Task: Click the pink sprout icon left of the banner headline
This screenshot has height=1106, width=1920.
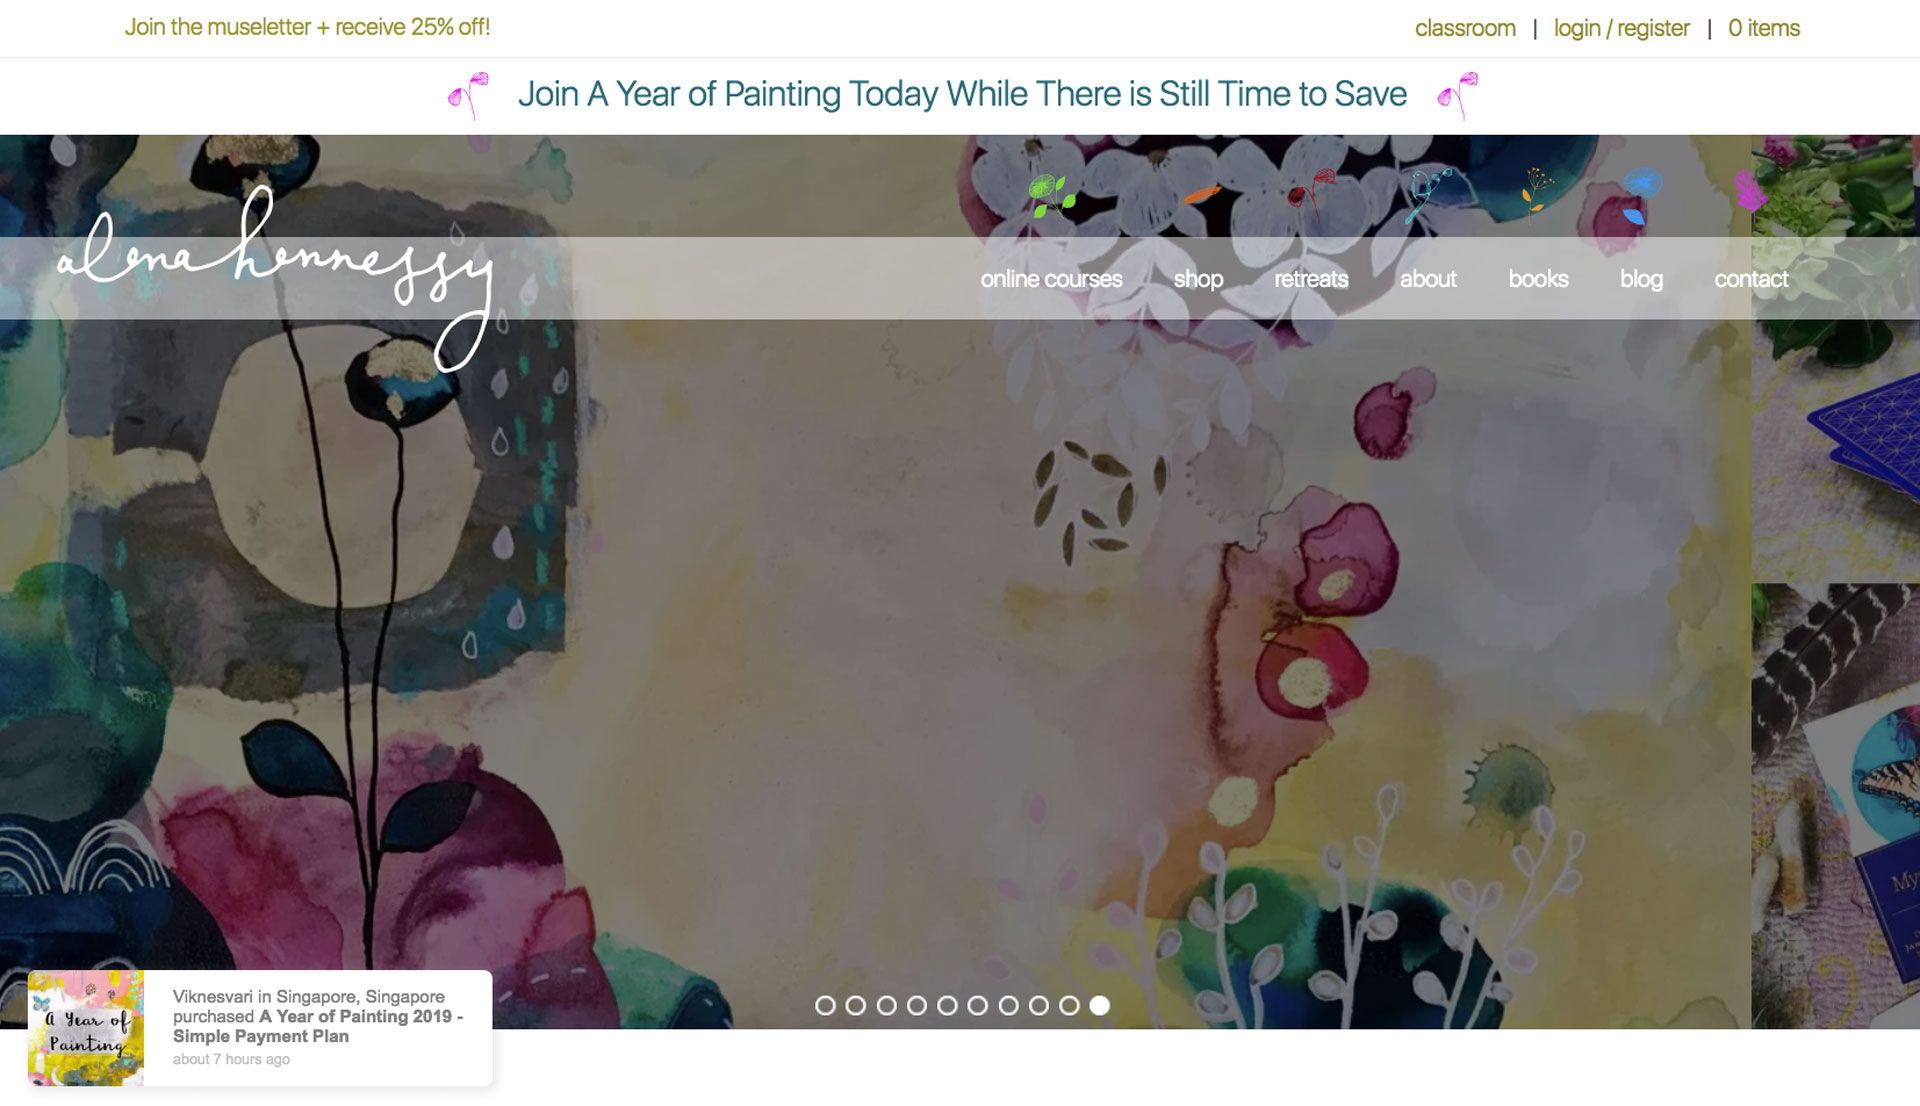Action: pyautogui.click(x=468, y=96)
